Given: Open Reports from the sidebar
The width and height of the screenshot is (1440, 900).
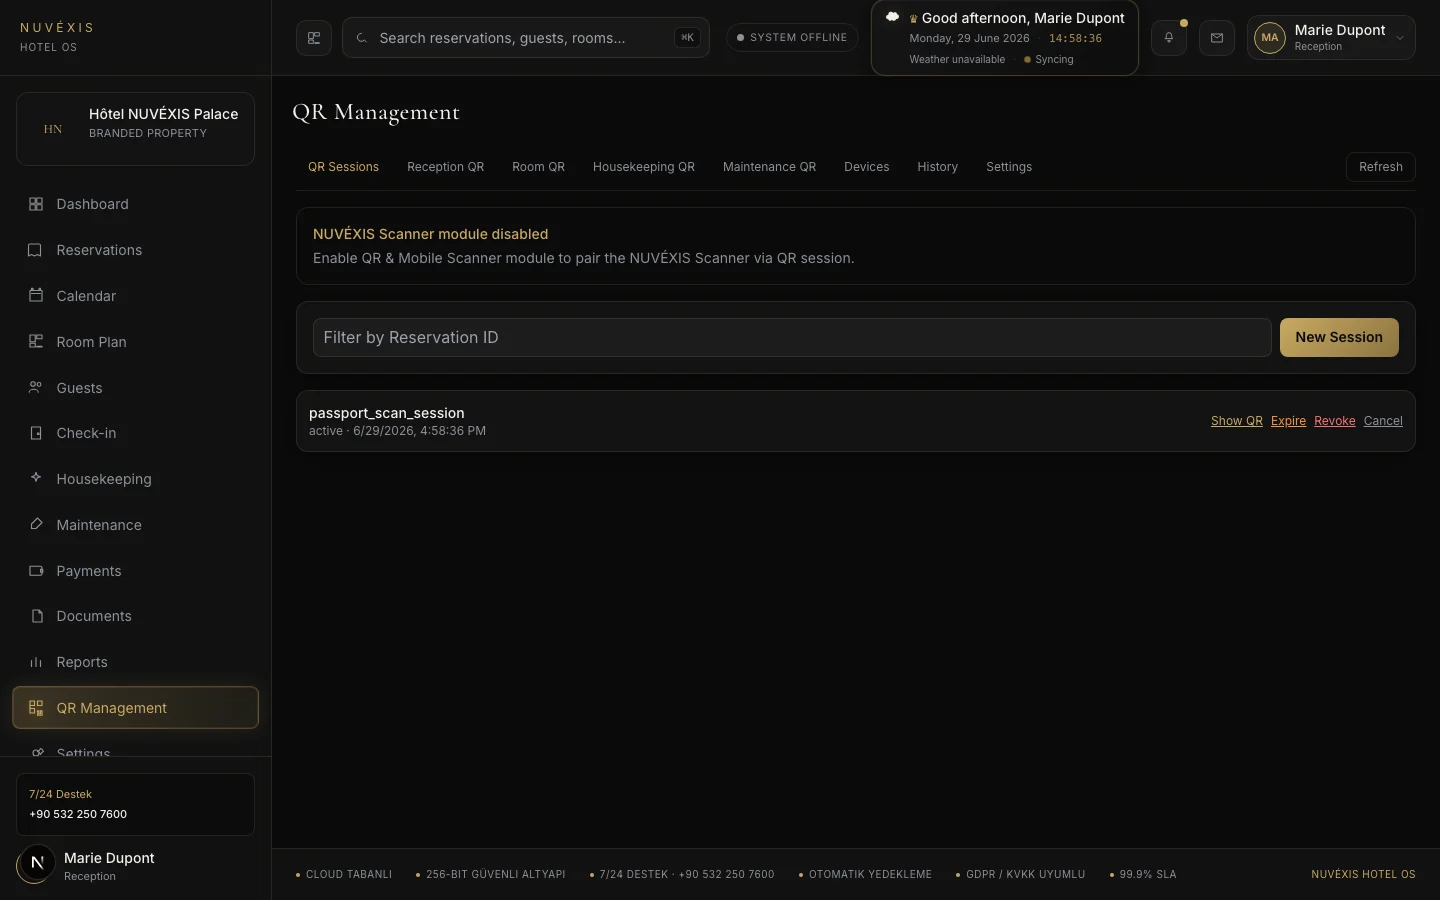Looking at the screenshot, I should tap(135, 662).
